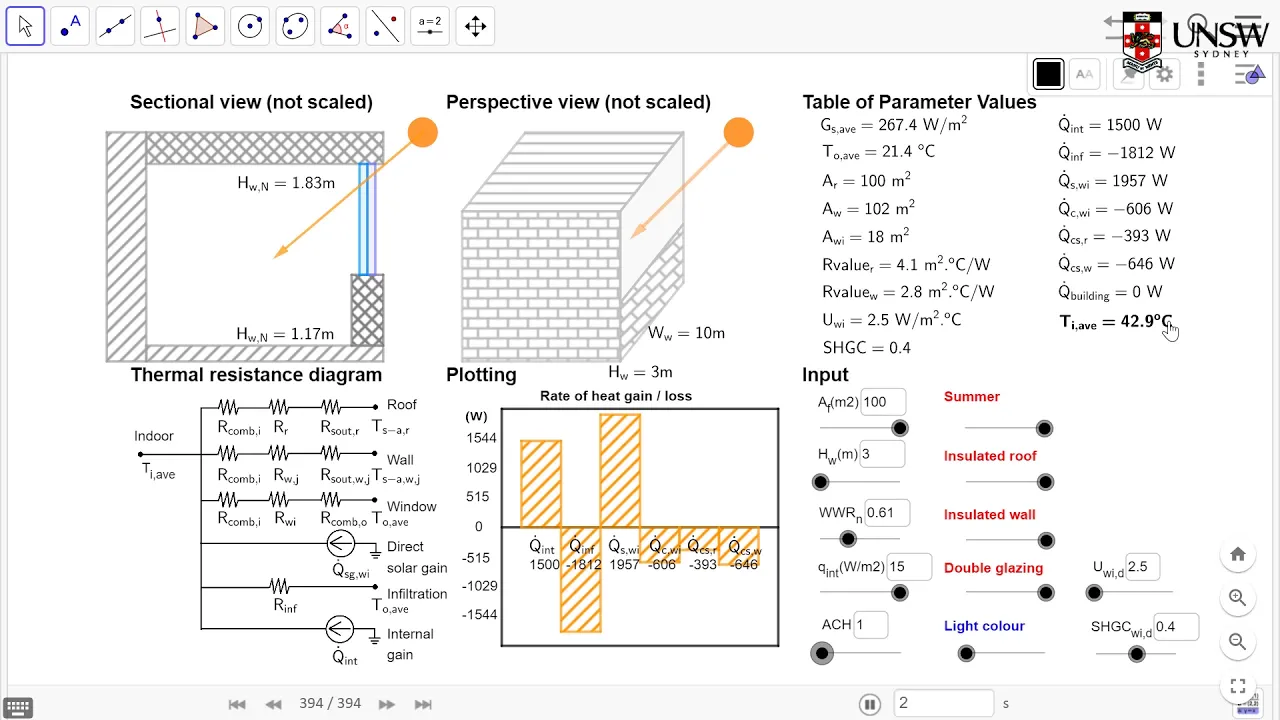Click the H_w wall height slider knob

click(821, 482)
